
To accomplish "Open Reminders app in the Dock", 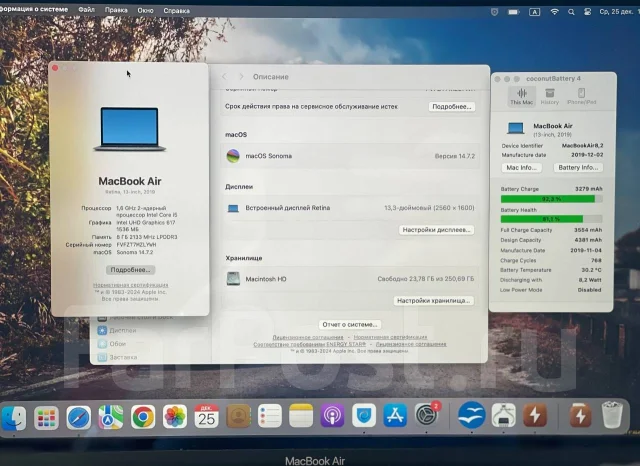I will (x=270, y=416).
